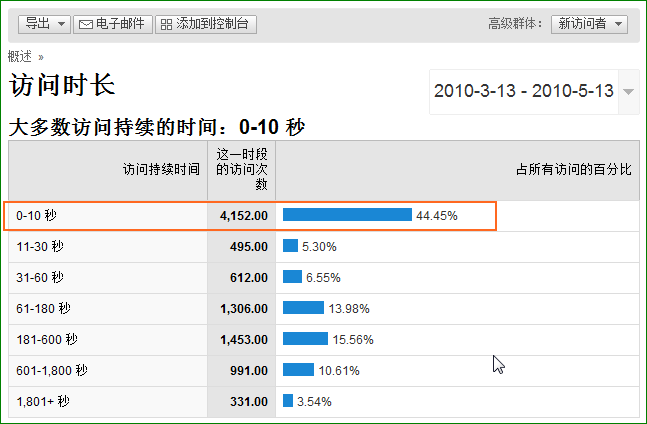This screenshot has height=424, width=647.
Task: Click the grid icon for 添加到控制台
Action: [x=166, y=24]
